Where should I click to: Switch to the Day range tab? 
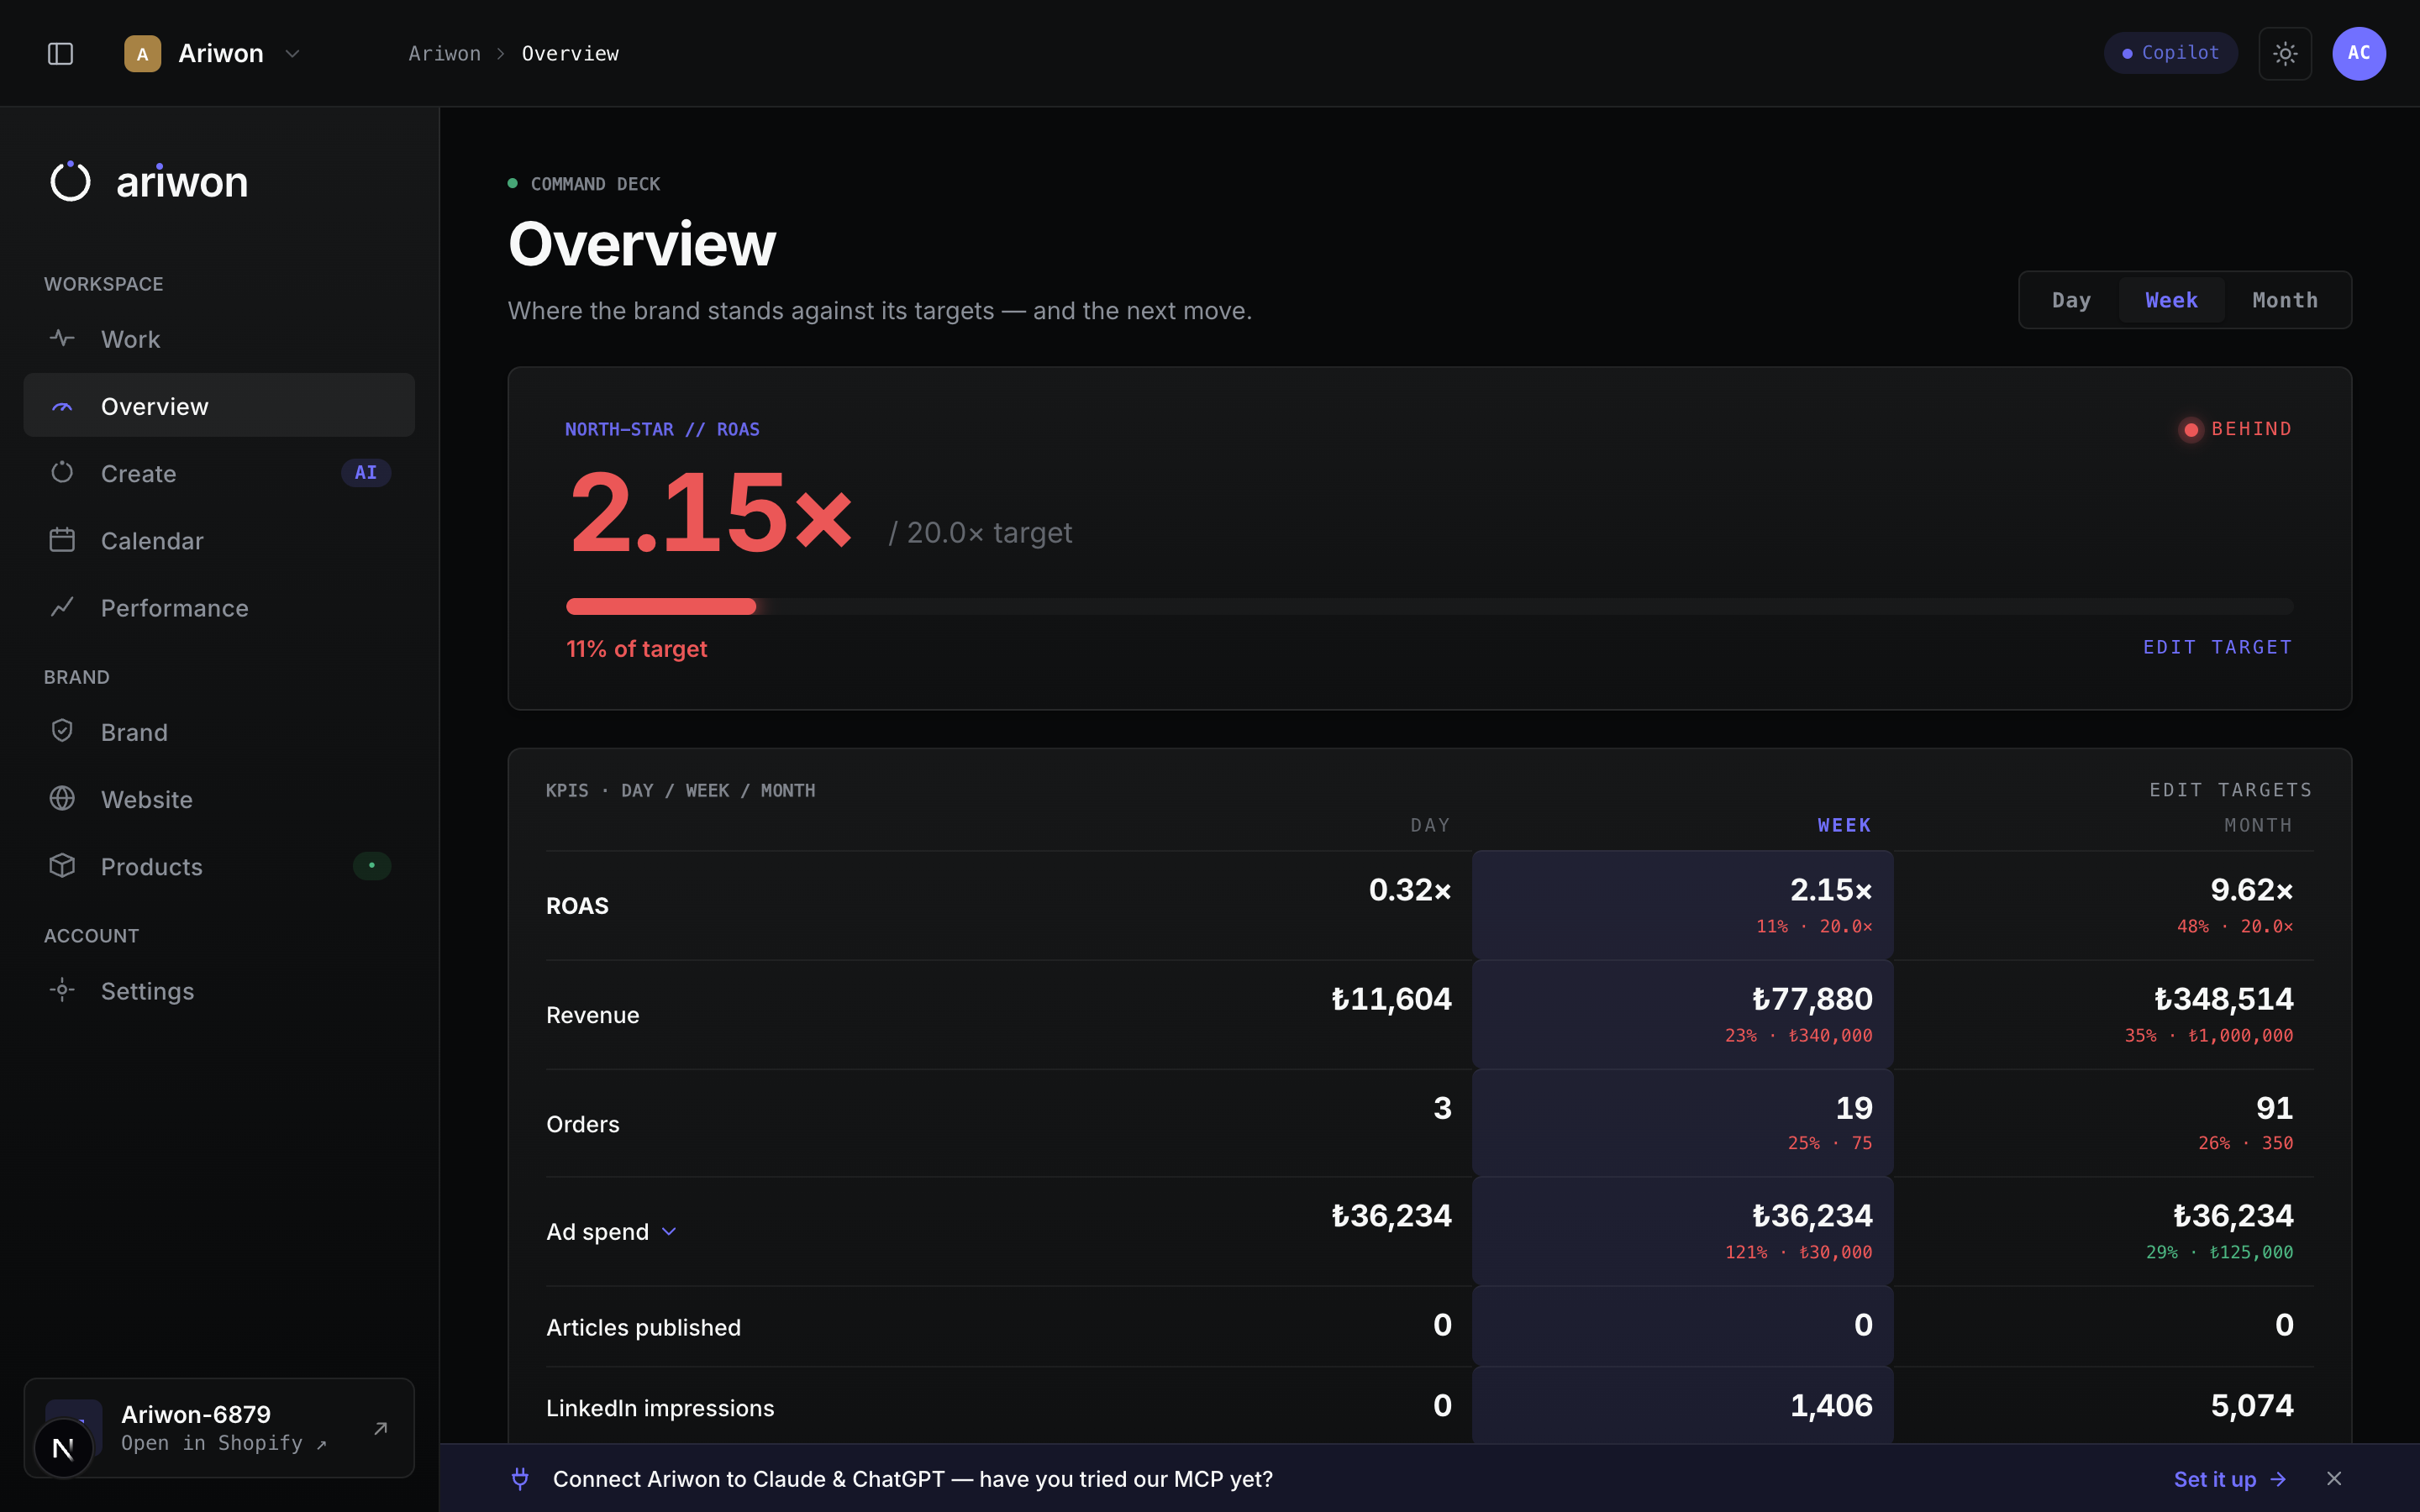point(2071,300)
